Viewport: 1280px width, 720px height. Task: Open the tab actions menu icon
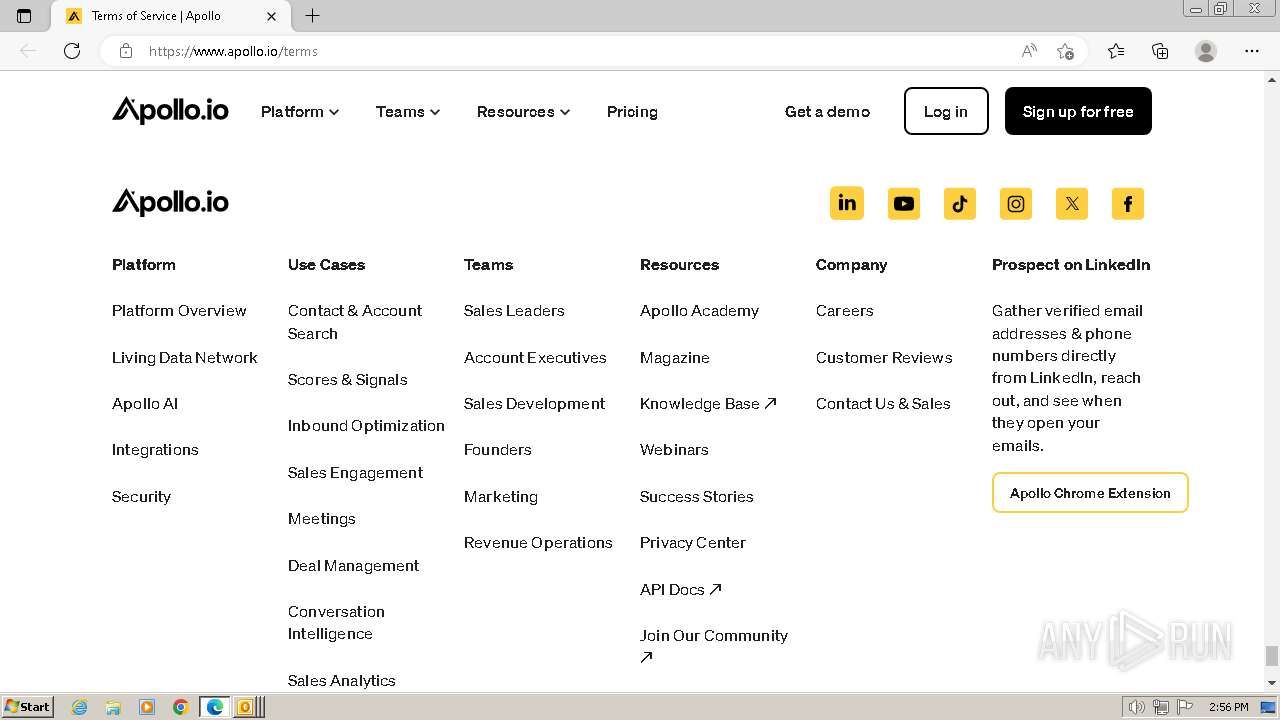[x=24, y=16]
